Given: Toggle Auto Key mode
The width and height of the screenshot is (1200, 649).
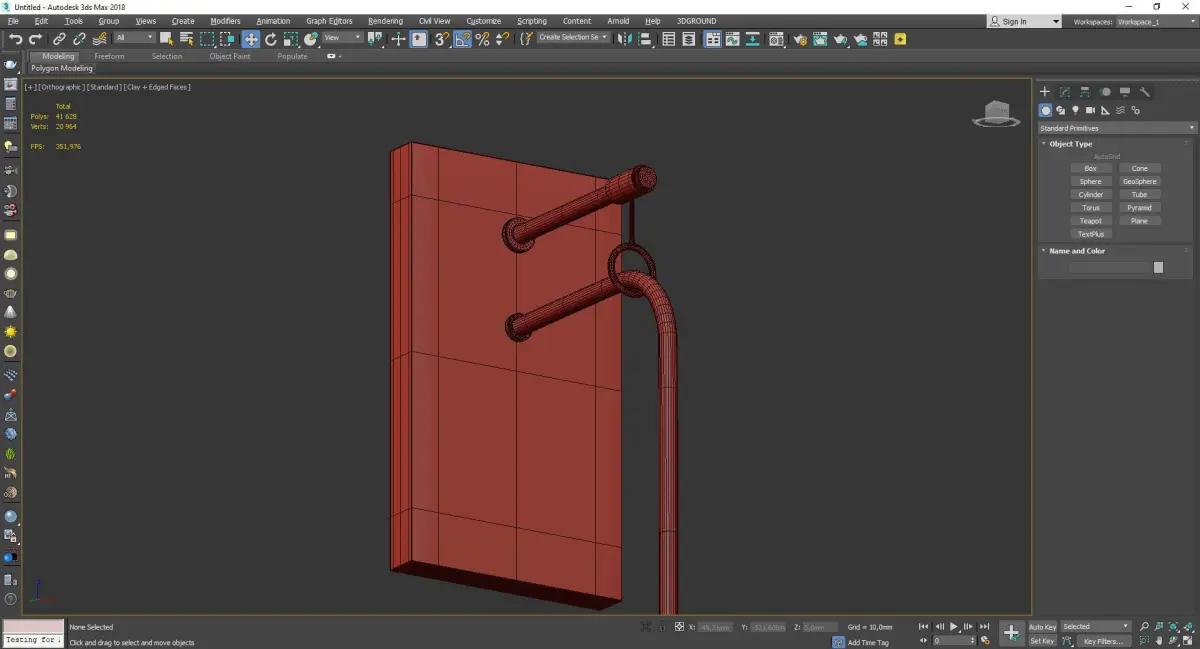Looking at the screenshot, I should [1042, 627].
